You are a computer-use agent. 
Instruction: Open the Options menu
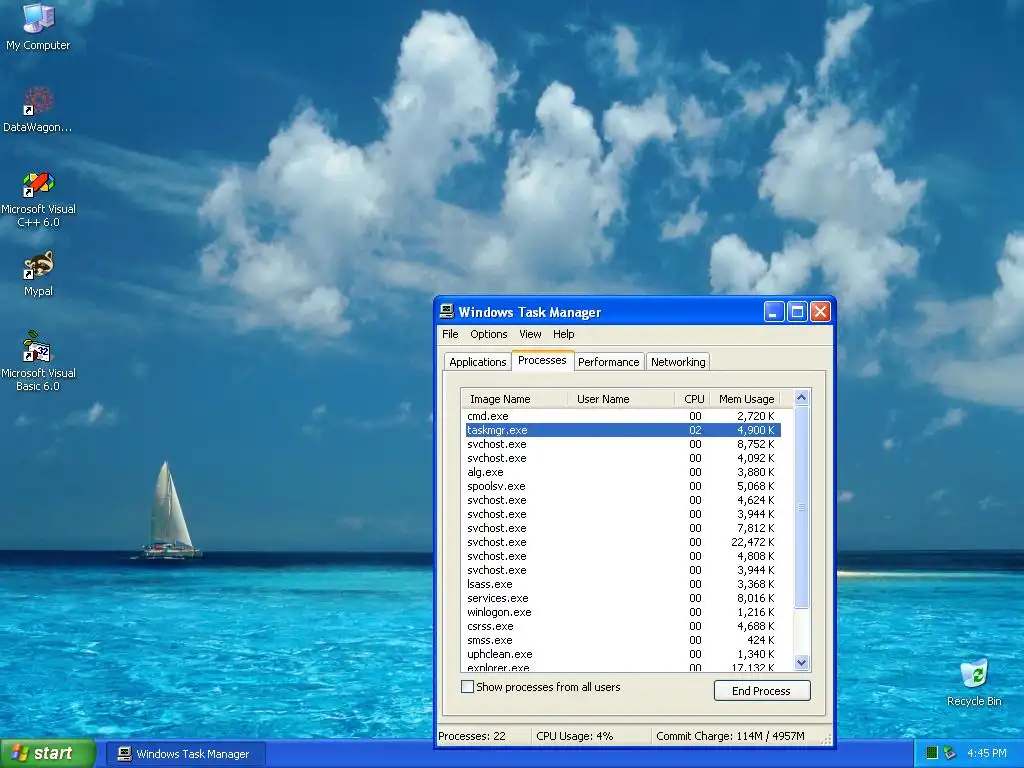488,334
